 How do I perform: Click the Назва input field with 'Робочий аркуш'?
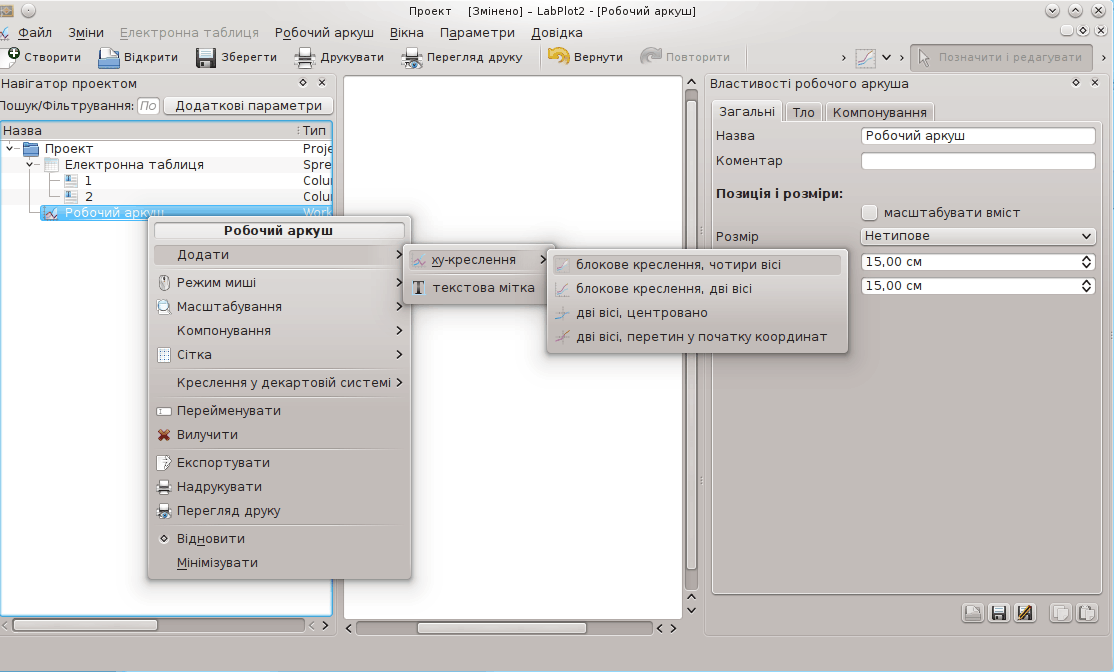pyautogui.click(x=978, y=136)
